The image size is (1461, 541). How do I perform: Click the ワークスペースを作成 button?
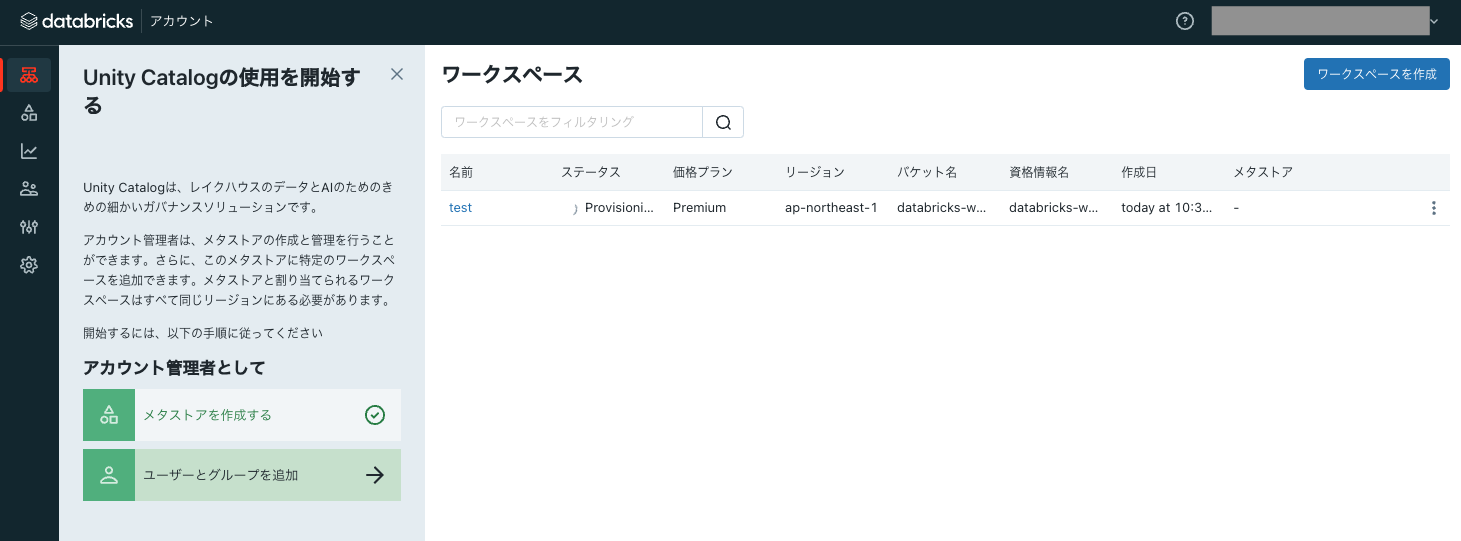[1377, 74]
